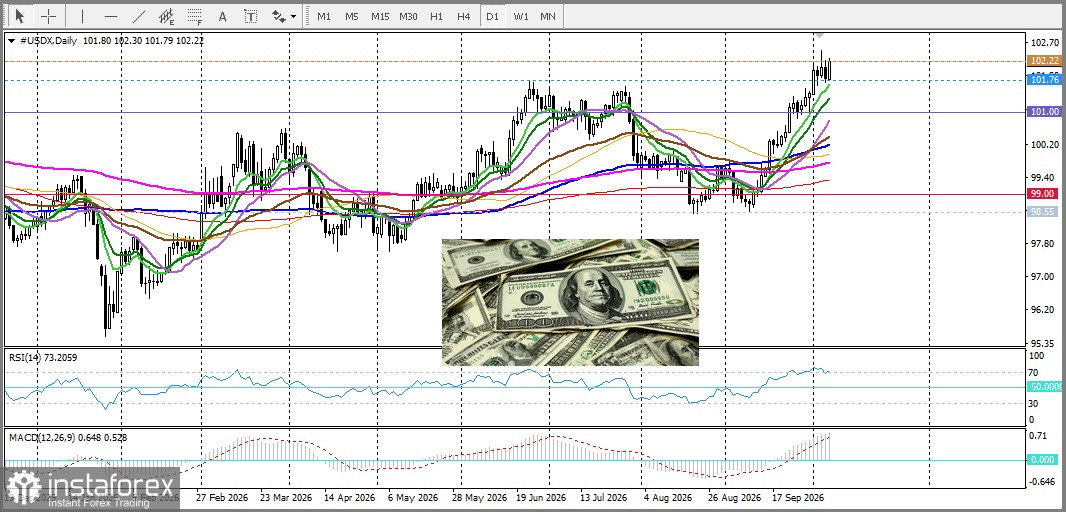The height and width of the screenshot is (512, 1066).
Task: Collapse the #USDX,Daily chart title triangle
Action: [x=11, y=41]
